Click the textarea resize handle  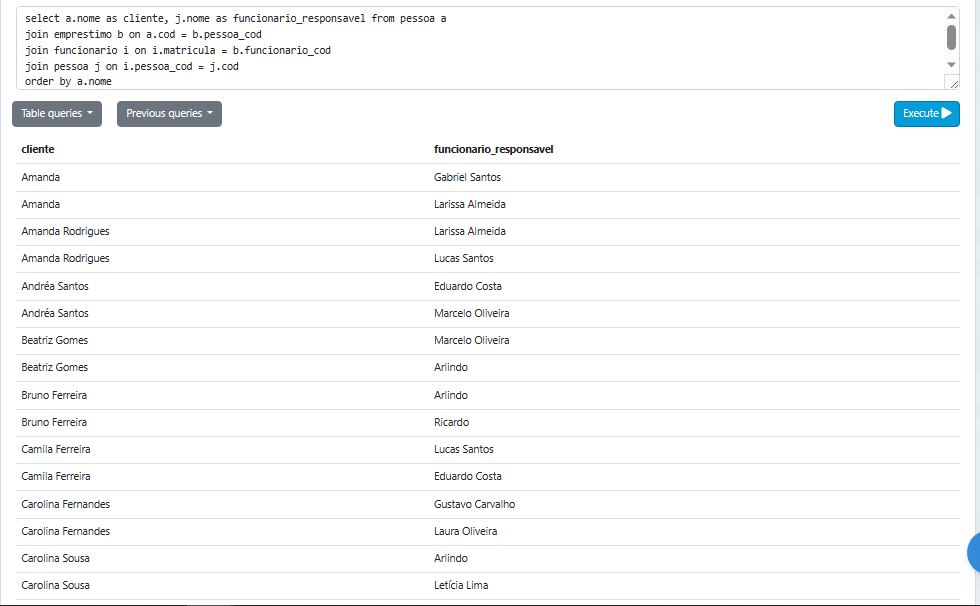click(954, 83)
